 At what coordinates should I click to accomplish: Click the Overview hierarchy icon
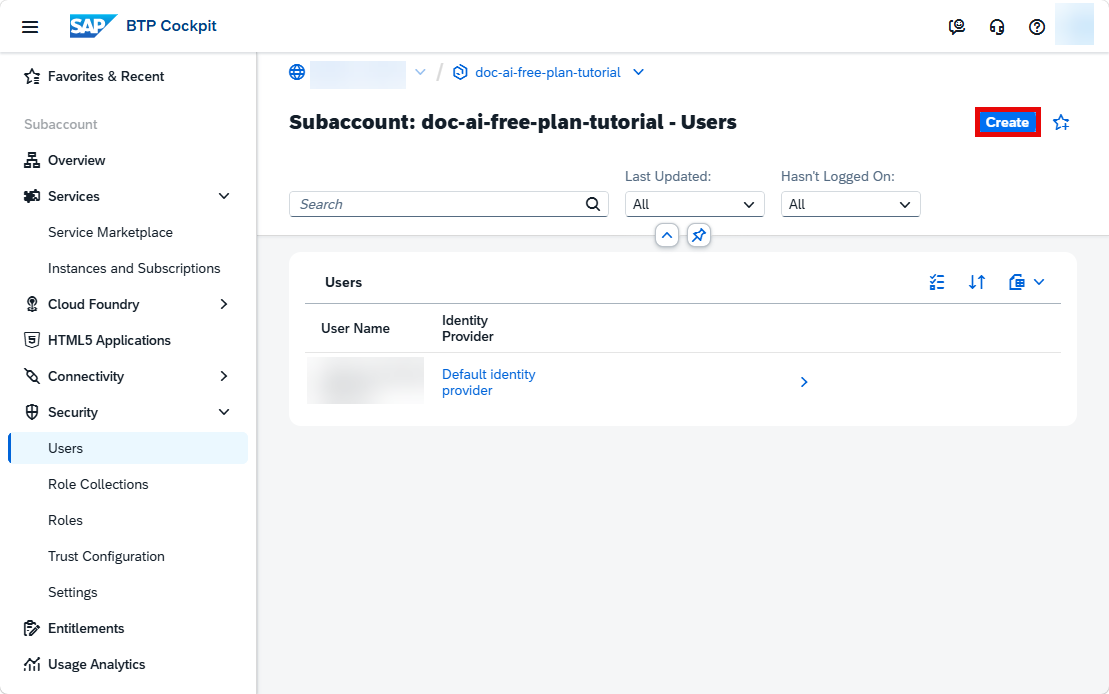32,161
